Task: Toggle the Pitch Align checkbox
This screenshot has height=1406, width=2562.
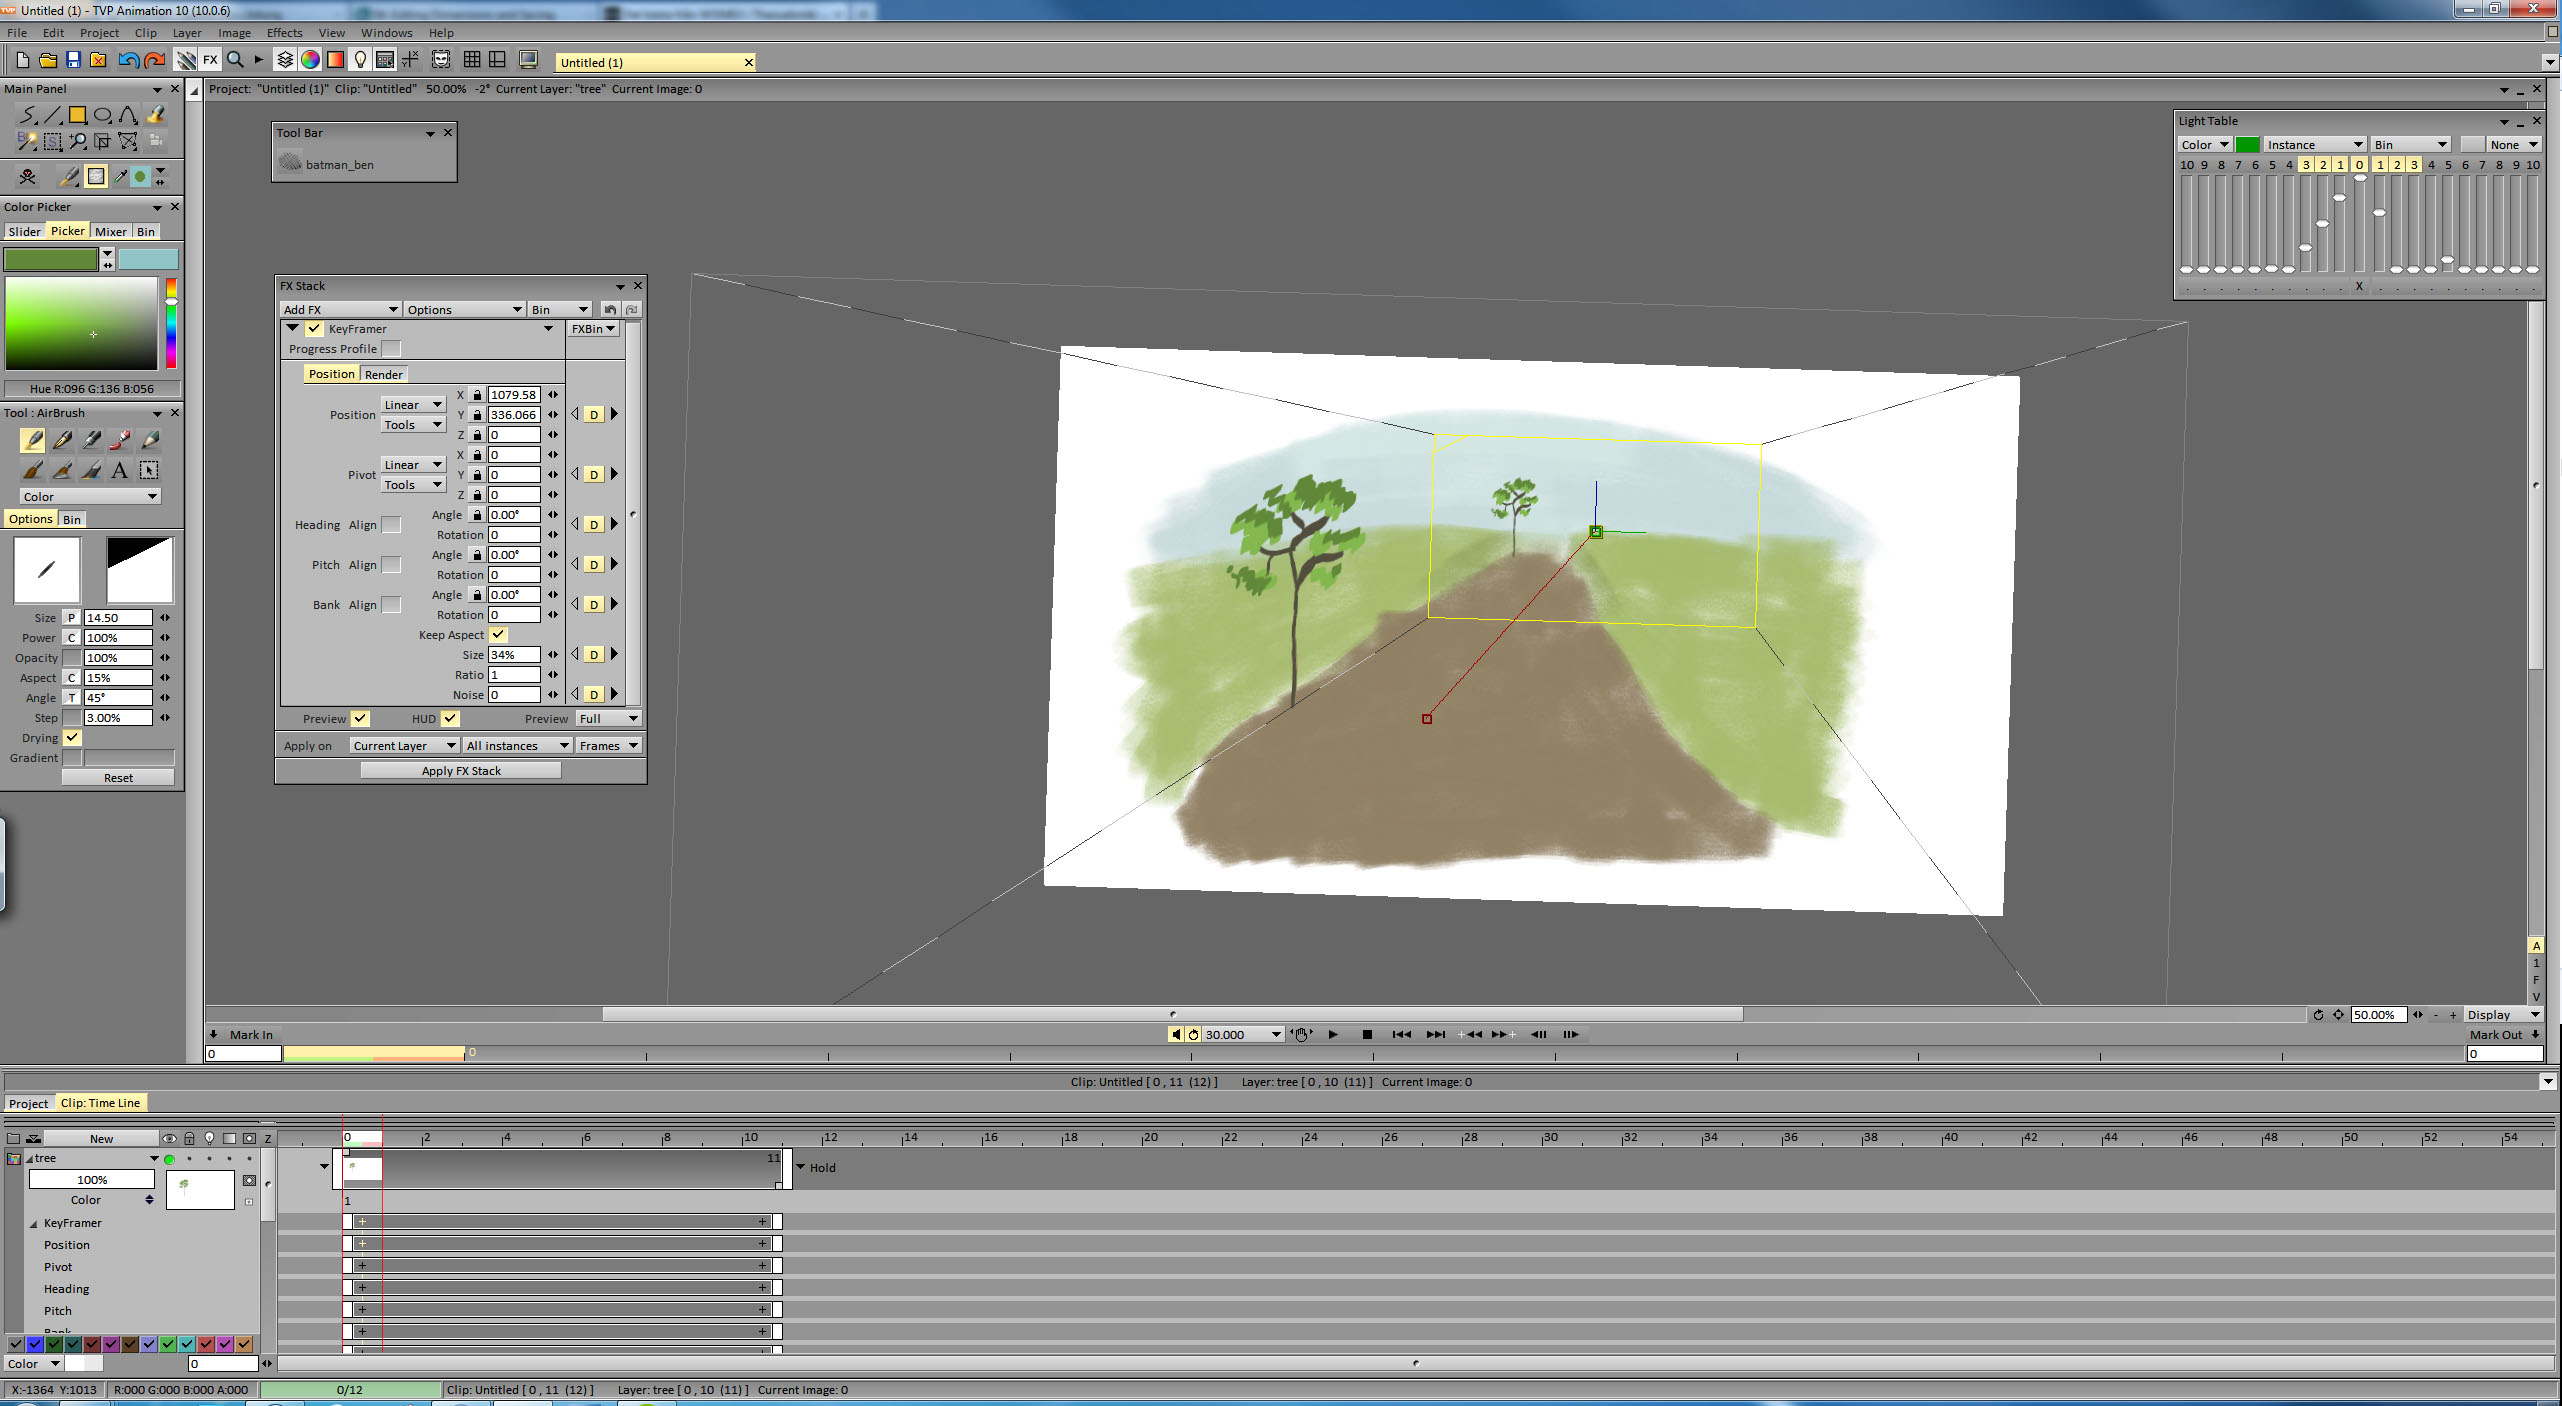Action: pyautogui.click(x=391, y=565)
